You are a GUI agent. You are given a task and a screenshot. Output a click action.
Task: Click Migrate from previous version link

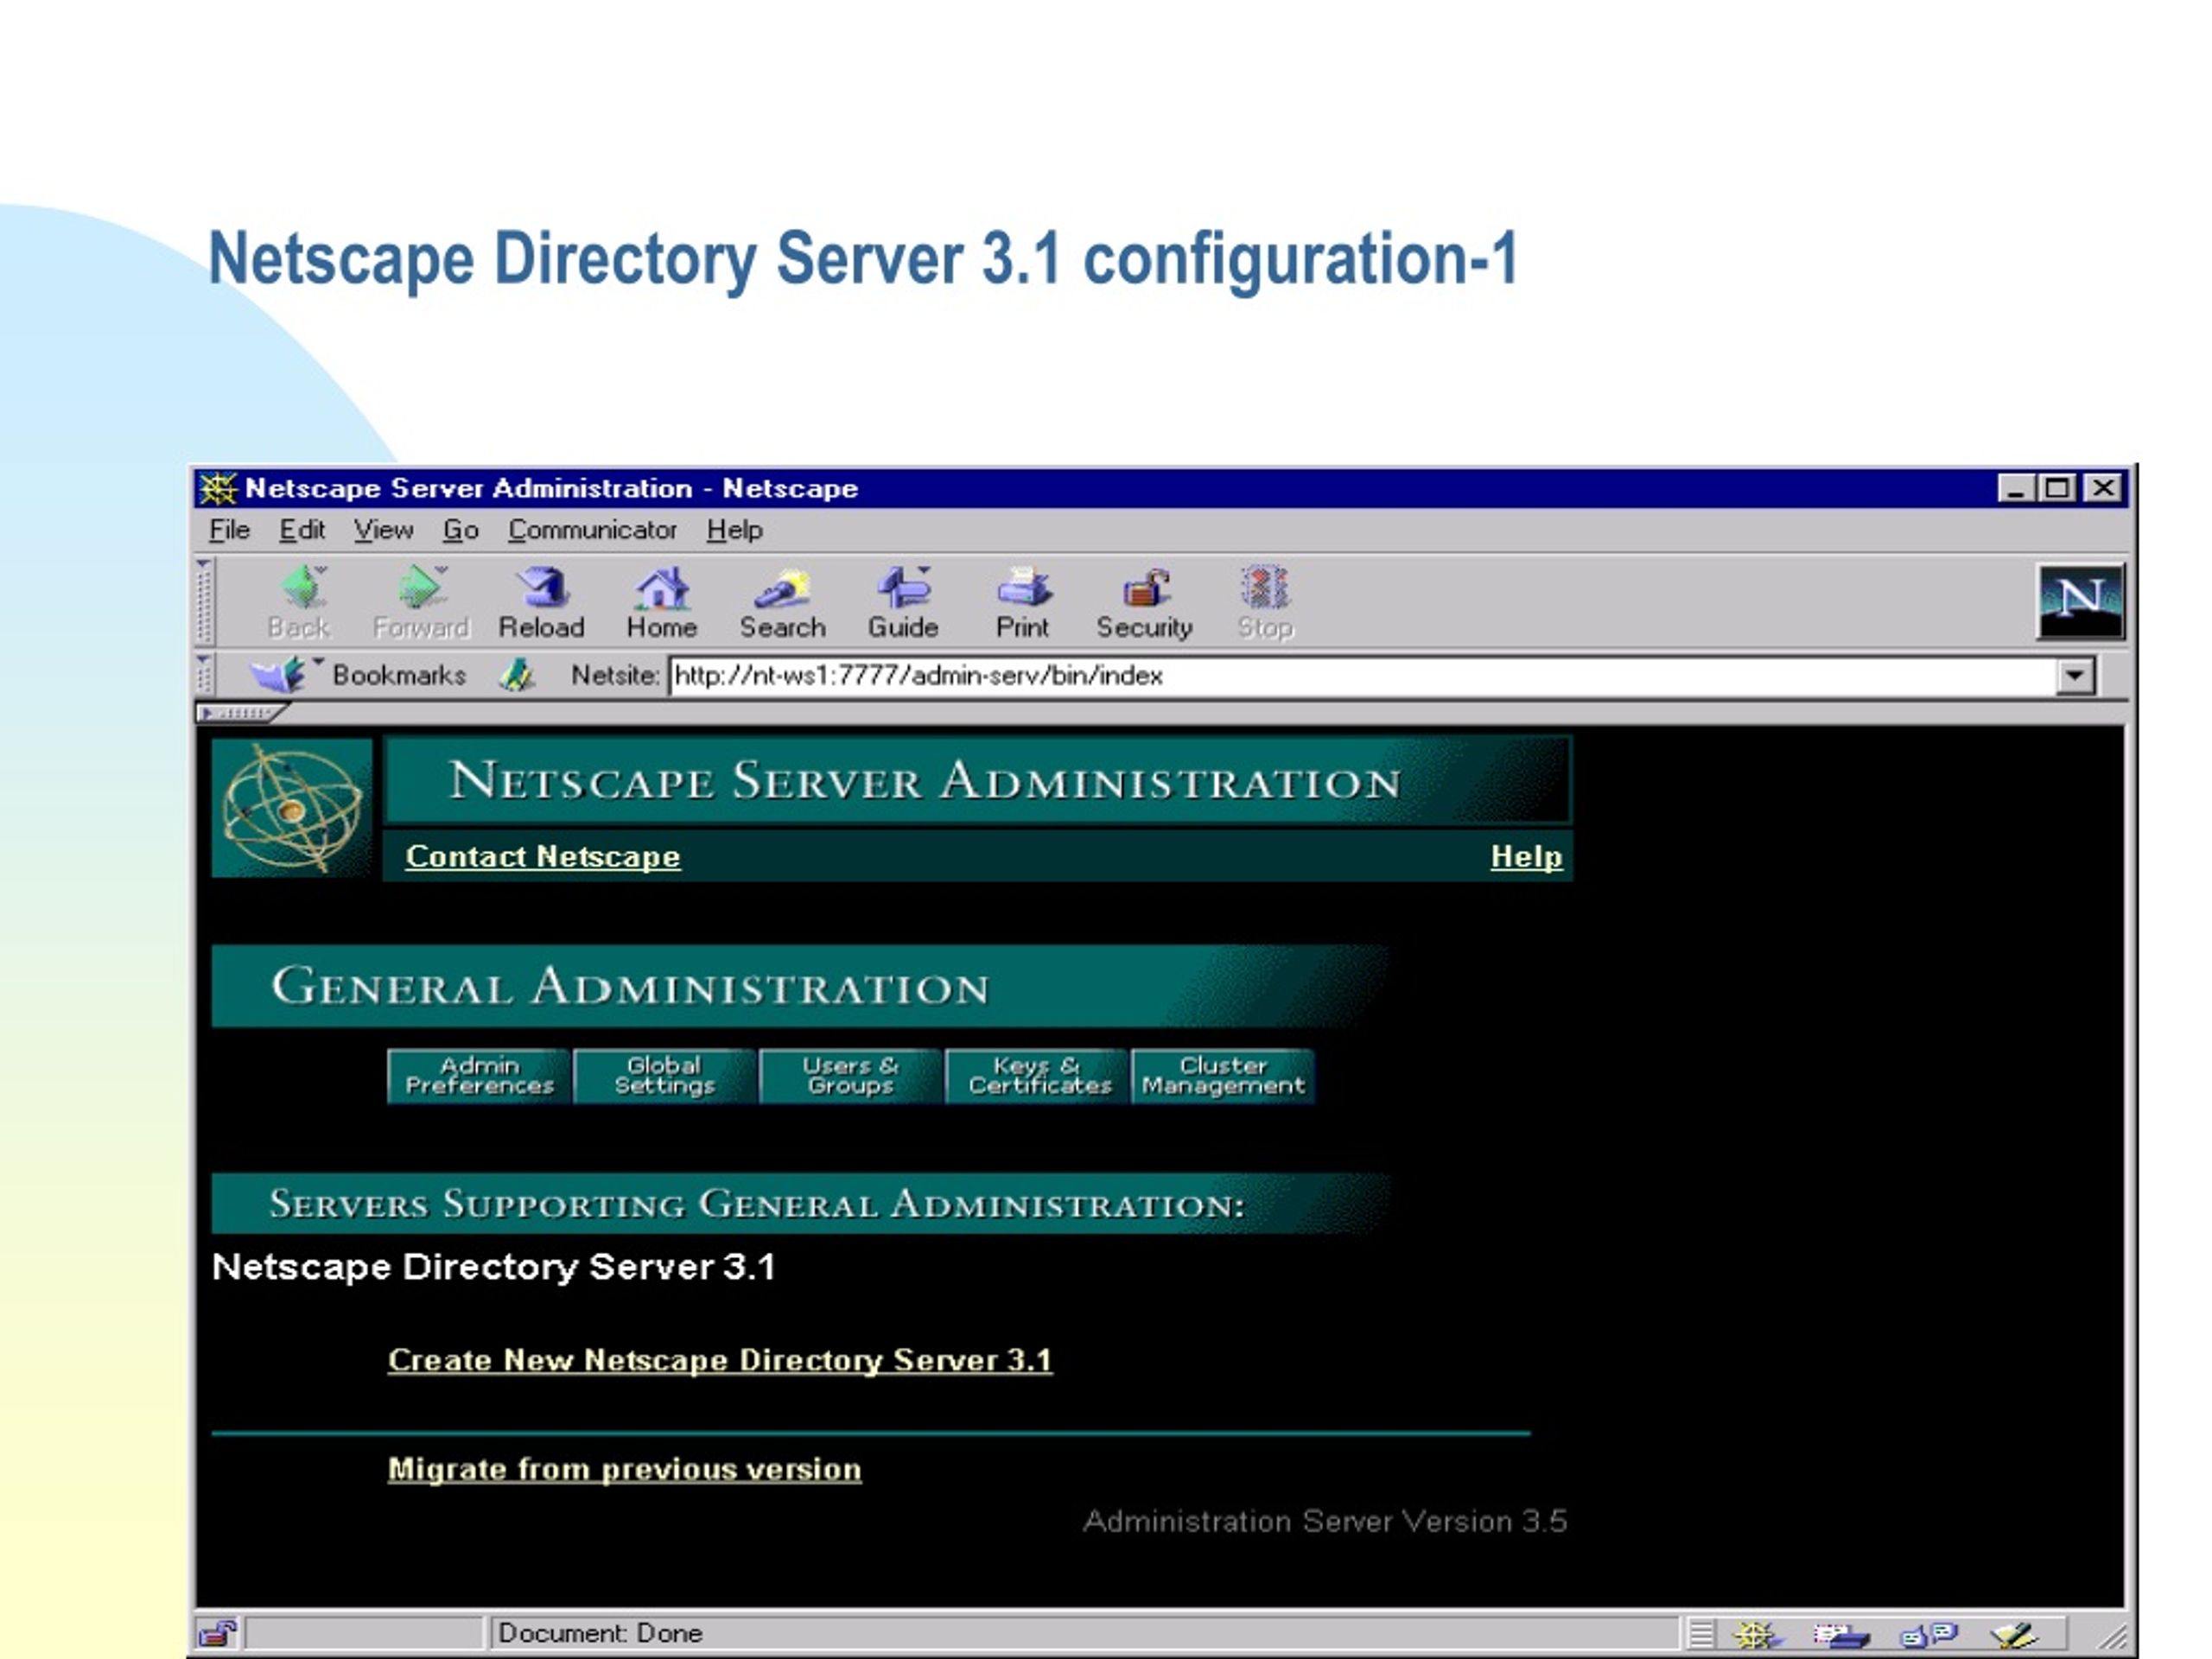[x=625, y=1470]
